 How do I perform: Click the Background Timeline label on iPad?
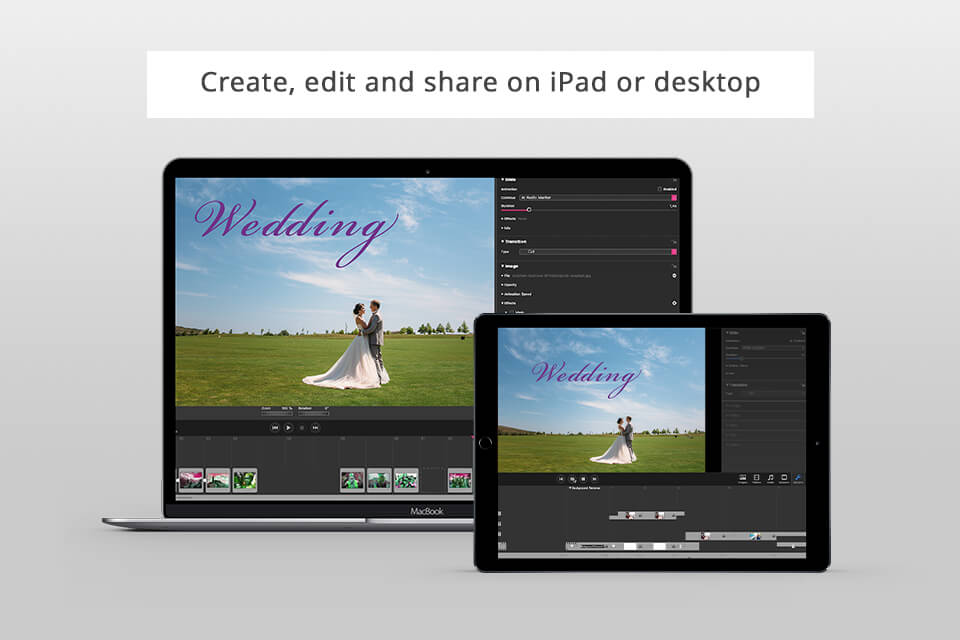coord(585,488)
